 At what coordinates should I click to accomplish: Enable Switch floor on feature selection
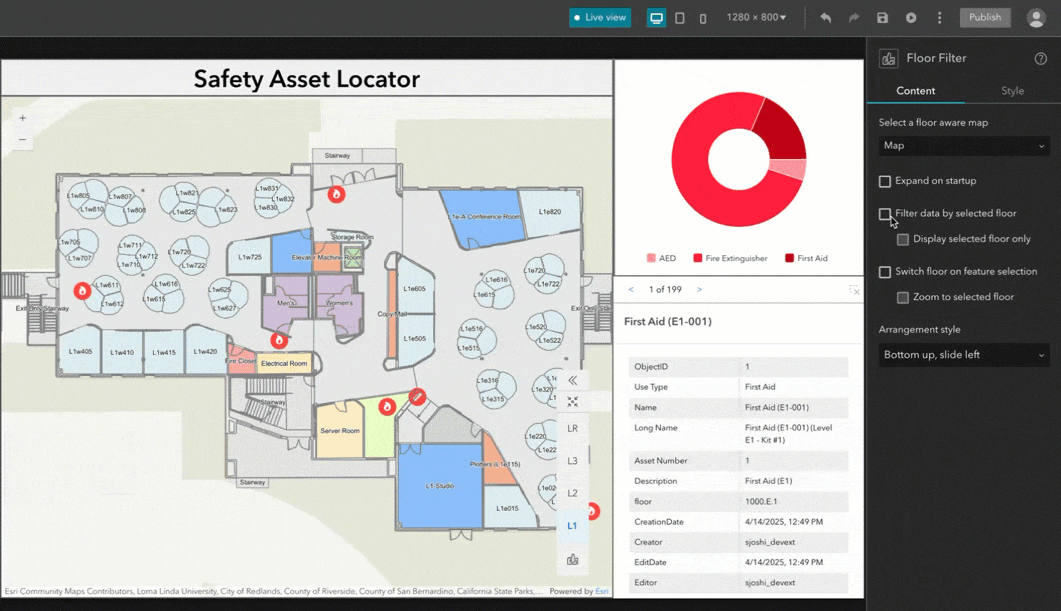pyautogui.click(x=884, y=272)
